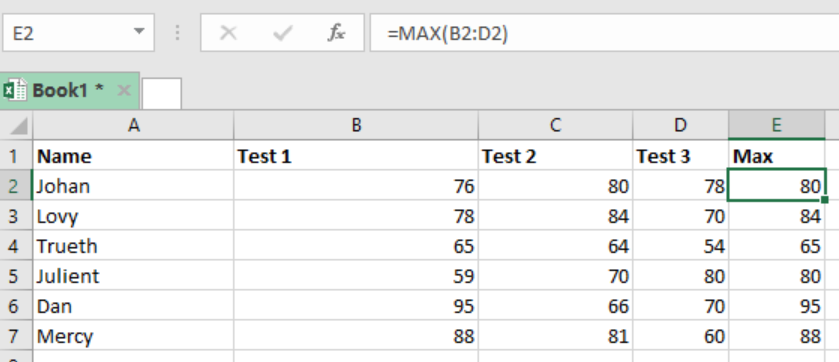Screen dimensions: 839x362
Task: Select Mercy's Max value 88
Action: (x=776, y=336)
